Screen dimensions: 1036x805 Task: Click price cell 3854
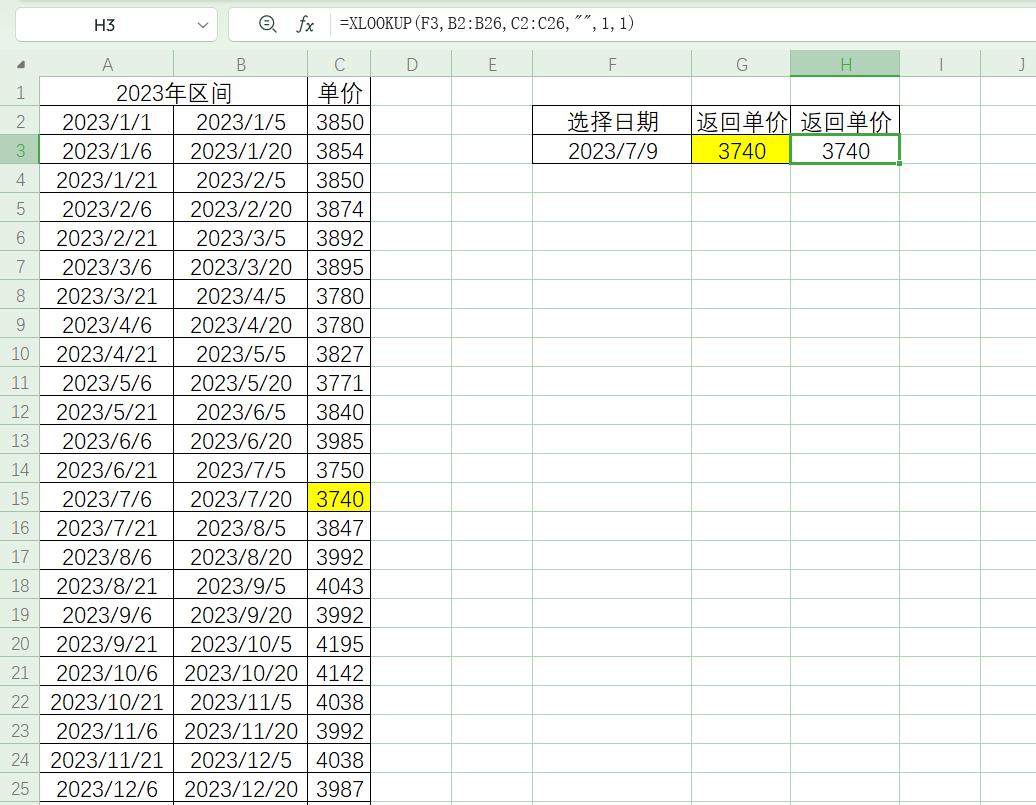[340, 150]
